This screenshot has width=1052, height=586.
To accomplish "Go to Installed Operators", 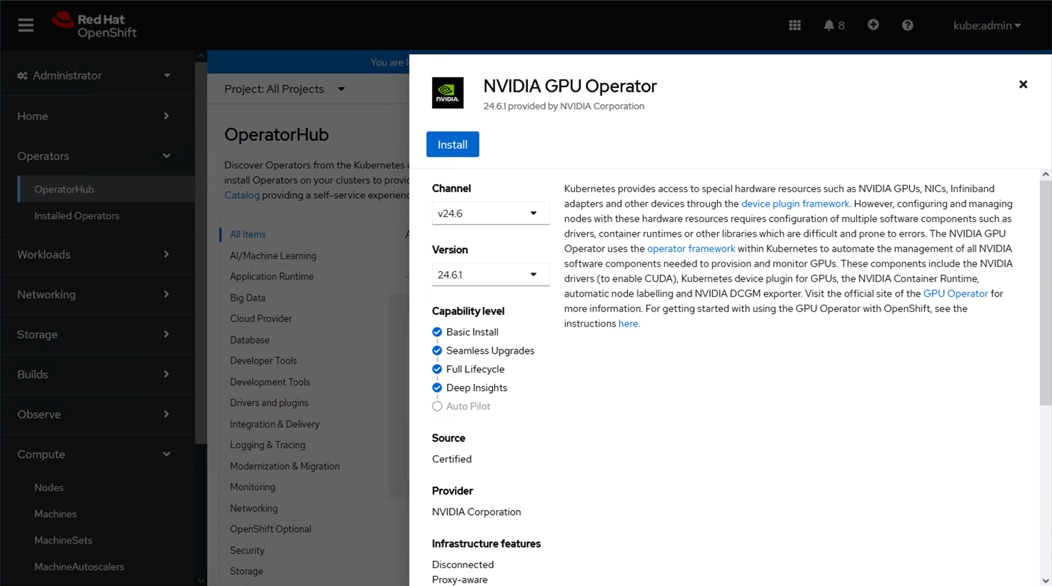I will click(x=76, y=215).
